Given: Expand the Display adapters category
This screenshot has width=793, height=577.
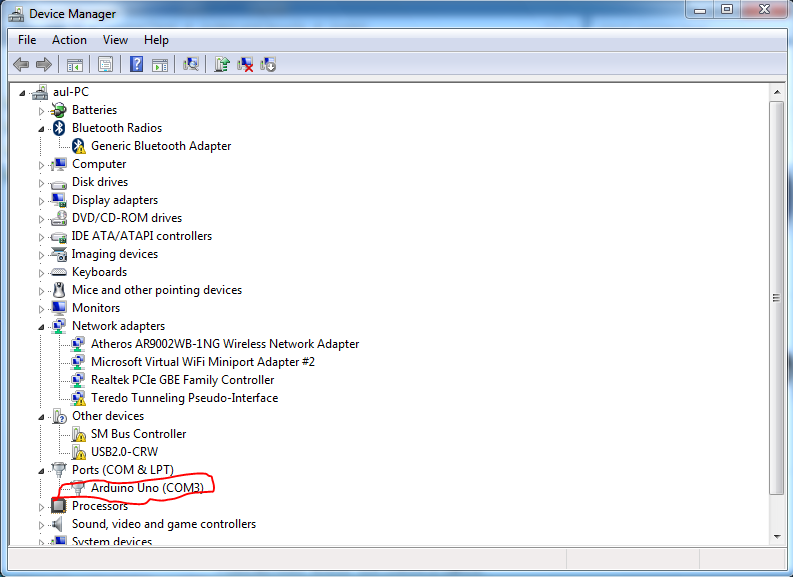Looking at the screenshot, I should pos(41,201).
